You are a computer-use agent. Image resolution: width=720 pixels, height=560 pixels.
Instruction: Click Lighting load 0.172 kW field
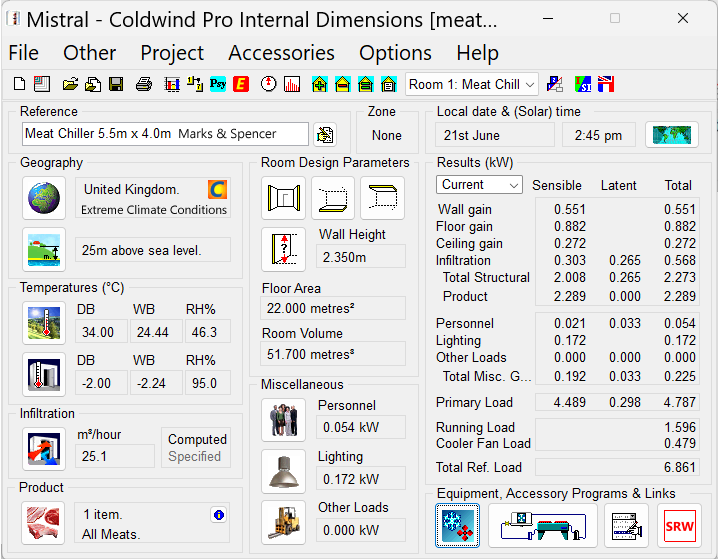click(x=361, y=479)
